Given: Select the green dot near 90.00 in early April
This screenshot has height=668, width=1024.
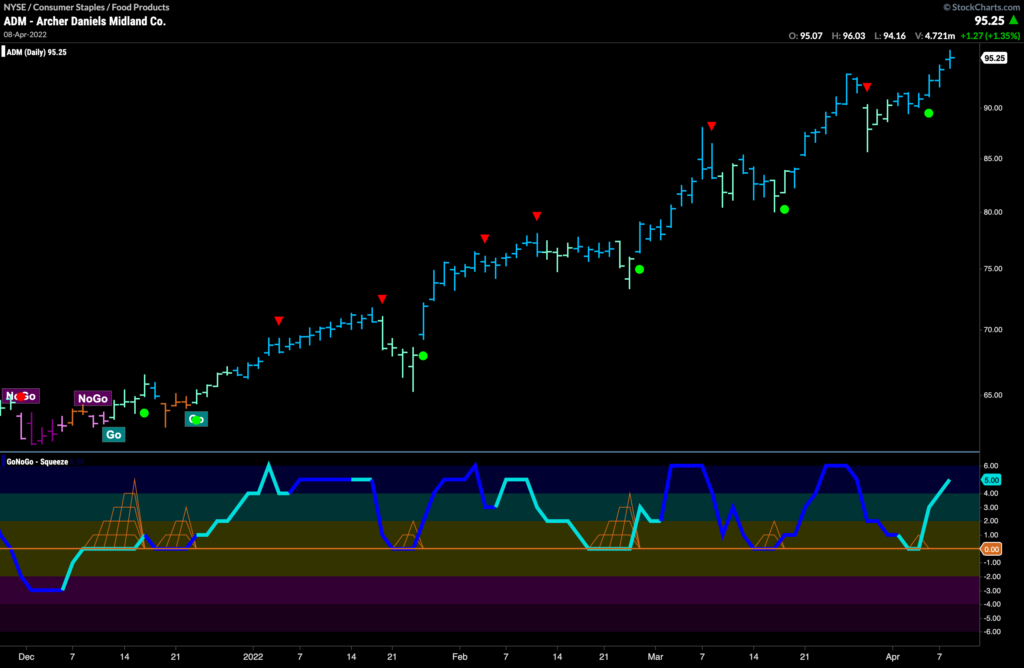Looking at the screenshot, I should tap(929, 114).
